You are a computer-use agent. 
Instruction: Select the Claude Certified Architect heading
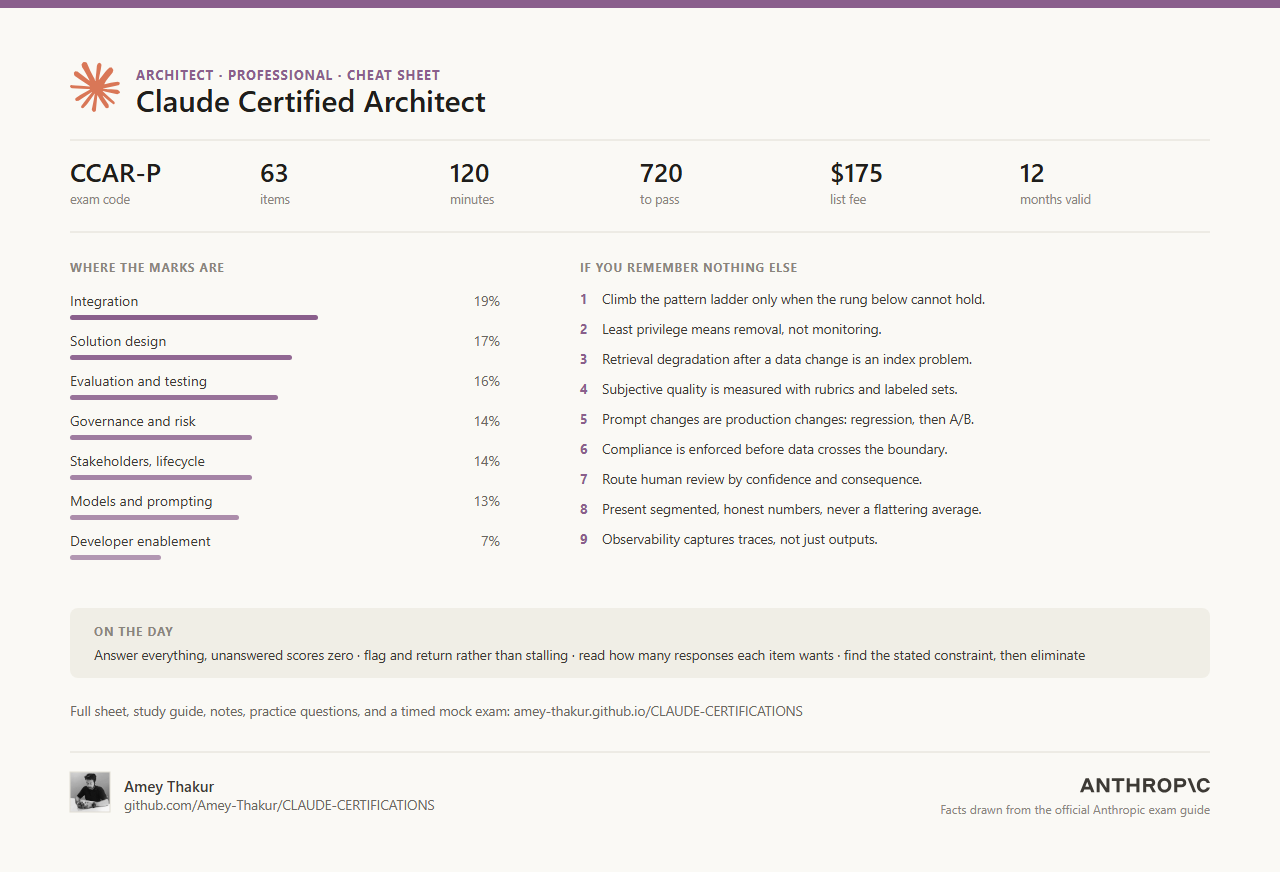(x=311, y=102)
